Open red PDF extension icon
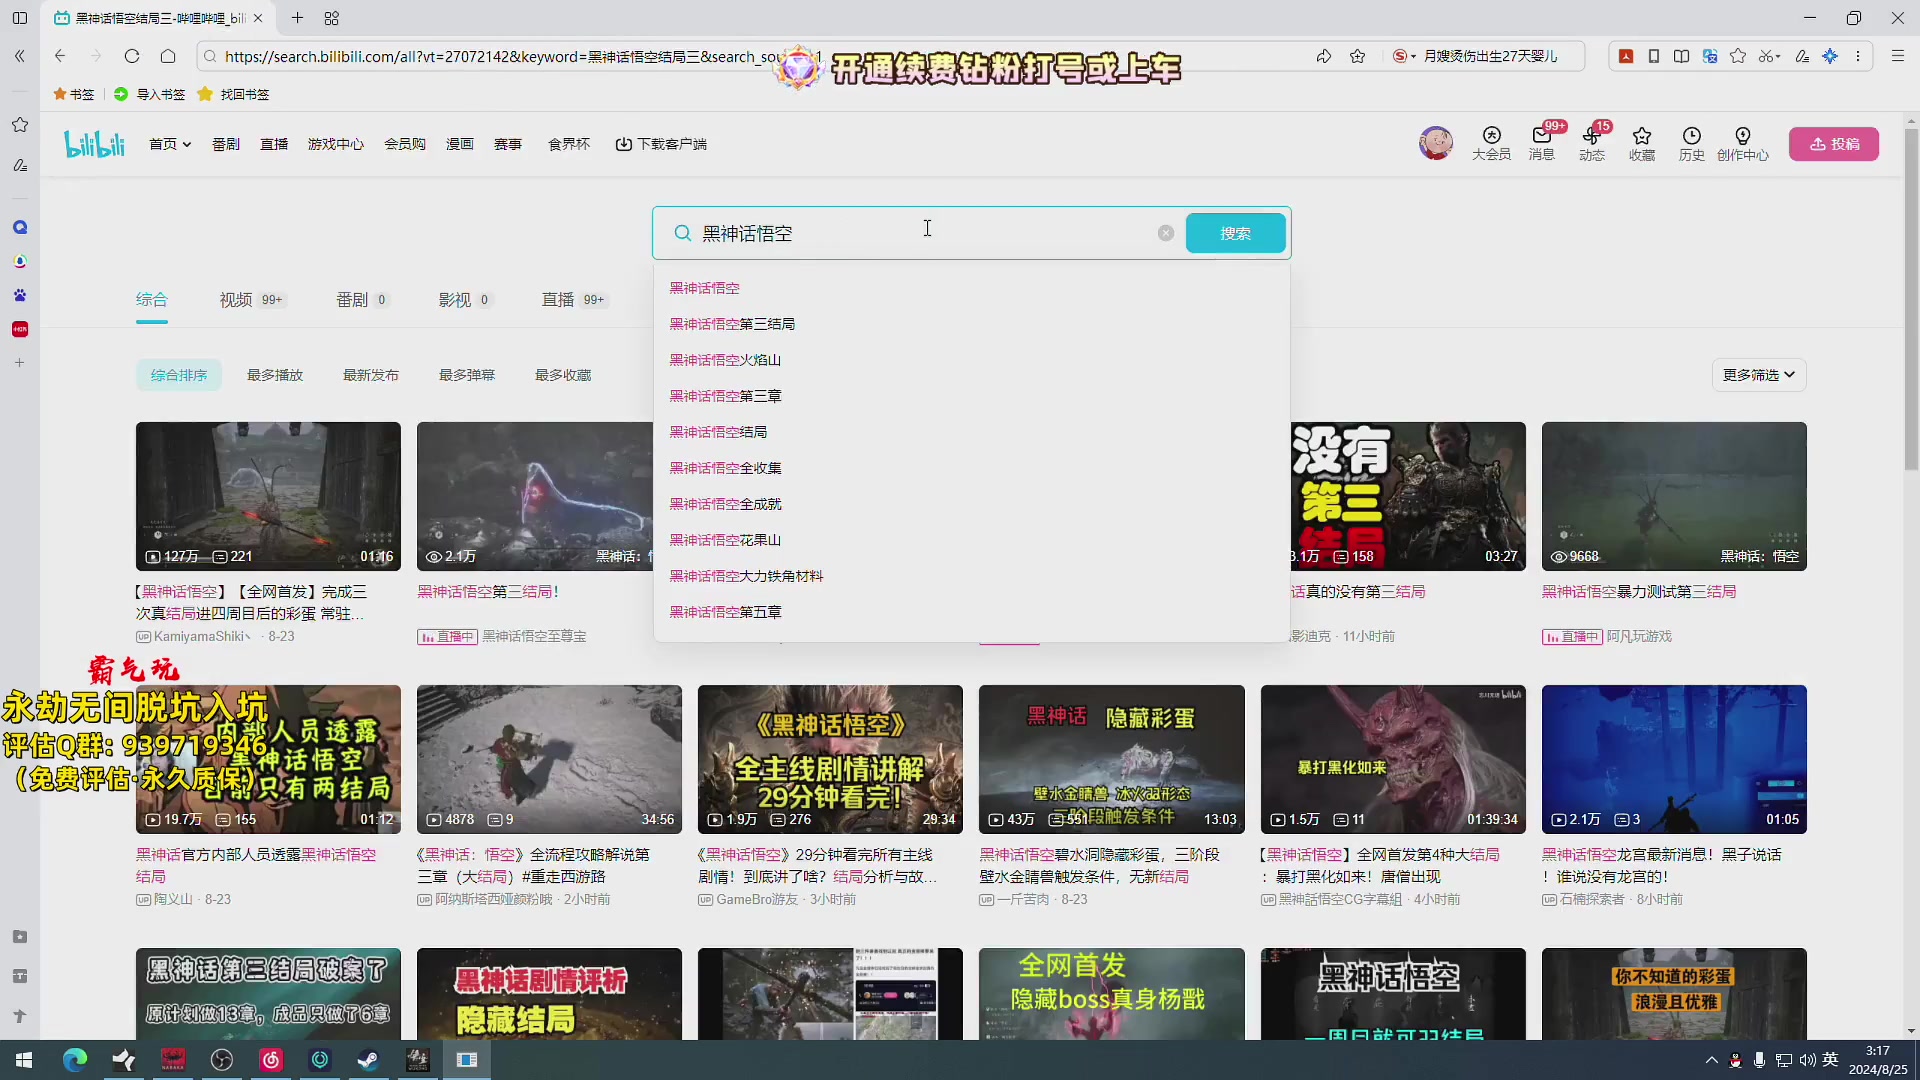This screenshot has width=1920, height=1080. pos(1626,56)
